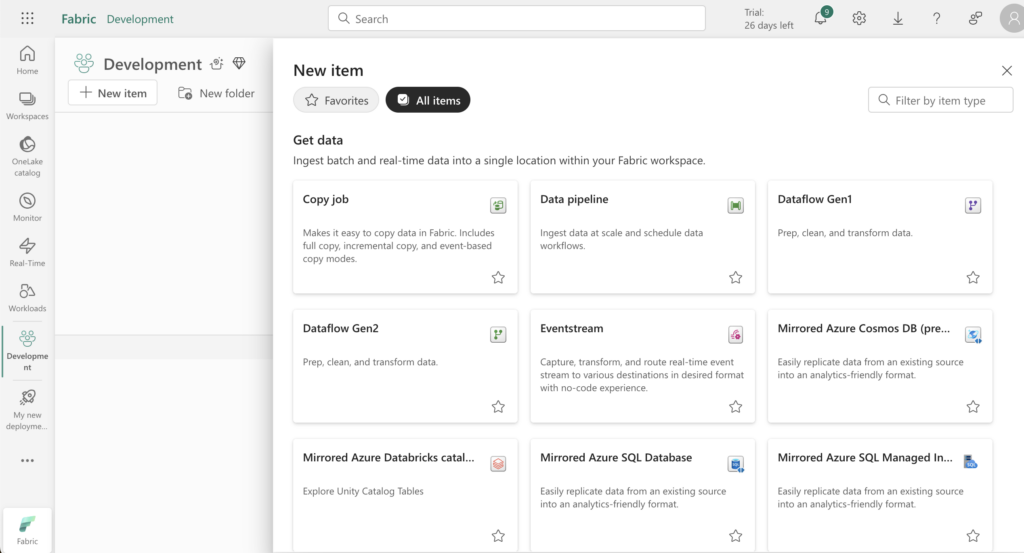Open the Monitor hub
Viewport: 1024px width, 553px height.
coord(27,206)
